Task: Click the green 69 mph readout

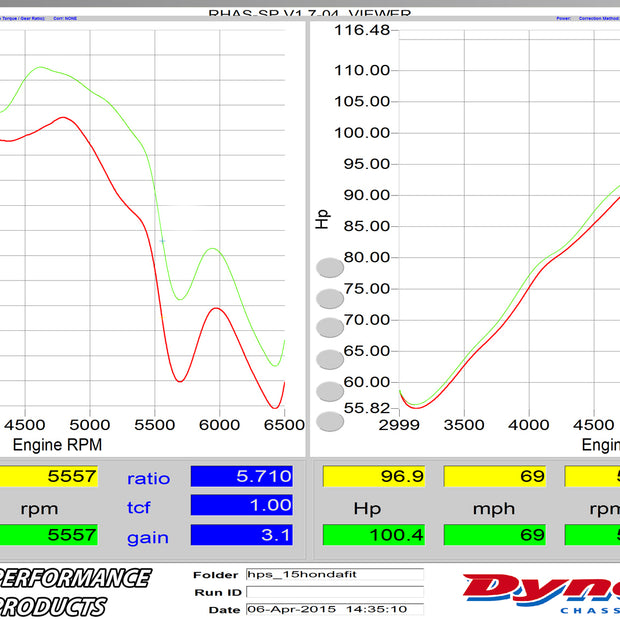Action: tap(495, 535)
